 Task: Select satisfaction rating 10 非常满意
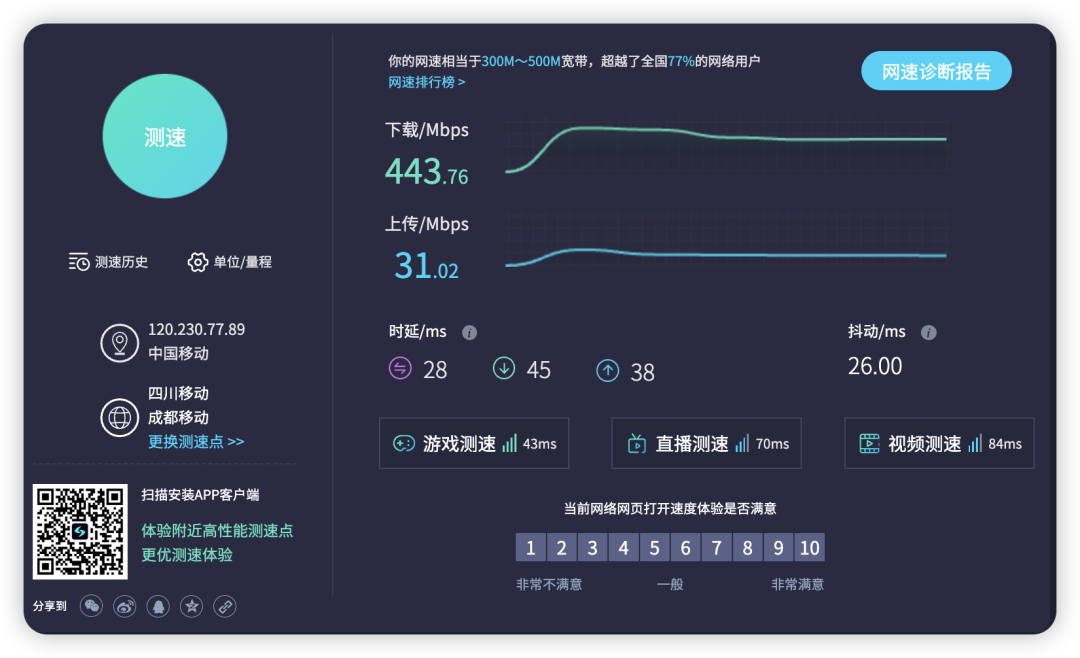click(x=809, y=547)
